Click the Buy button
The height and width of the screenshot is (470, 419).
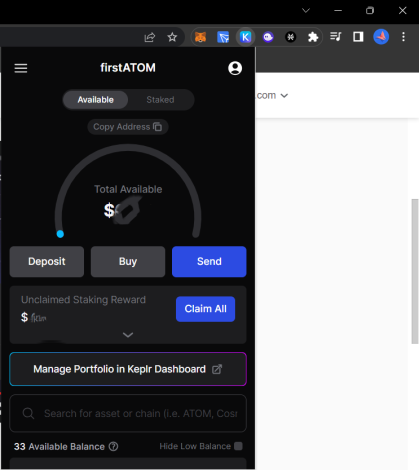pos(128,262)
